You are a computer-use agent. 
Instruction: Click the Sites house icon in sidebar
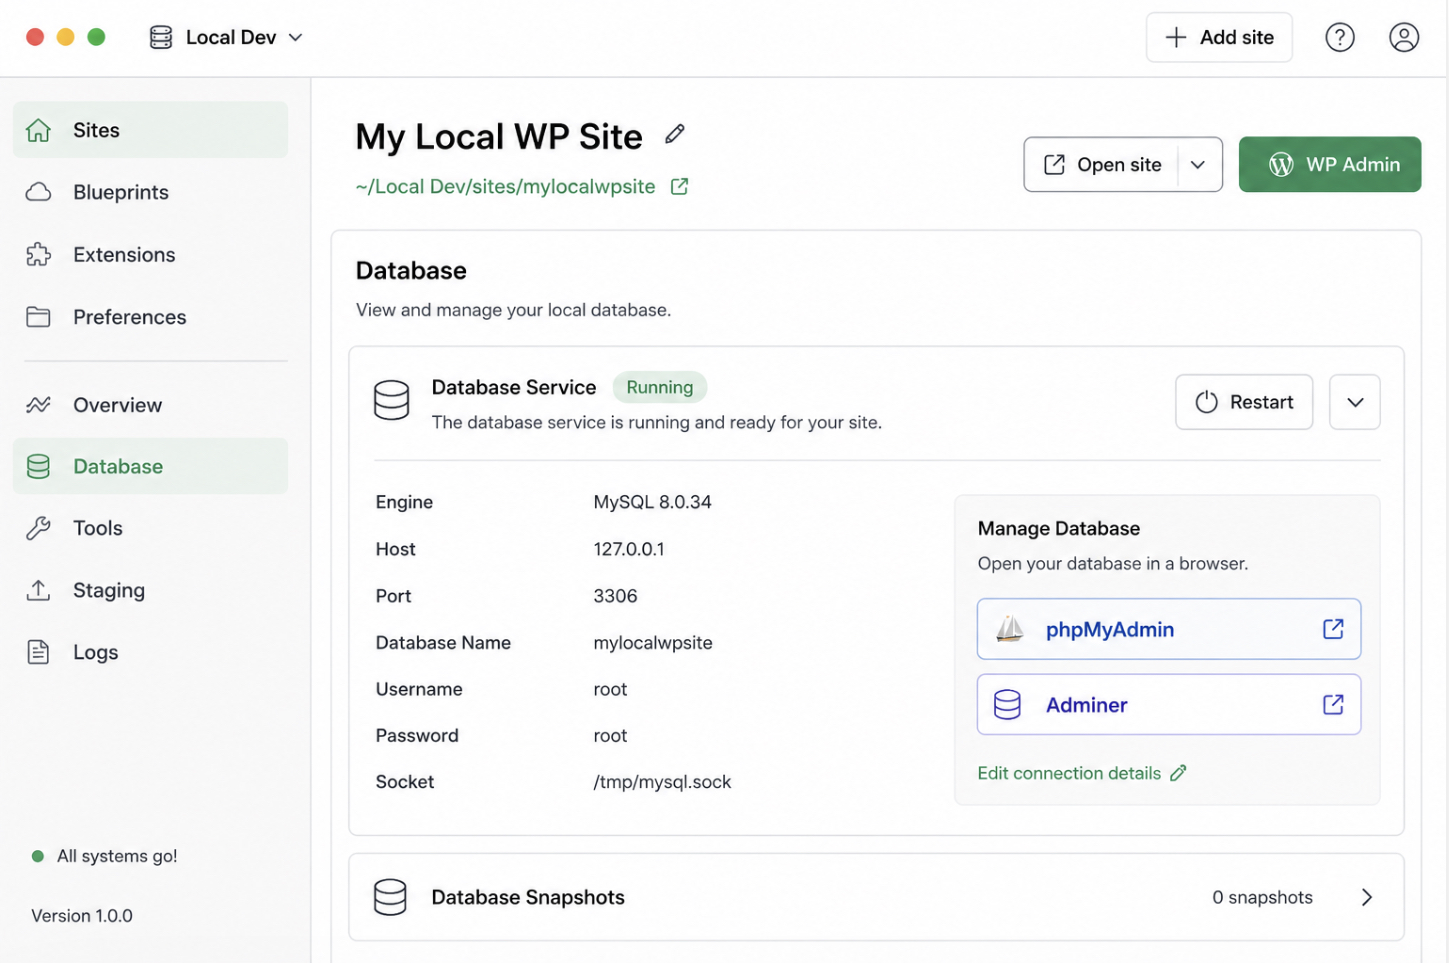(38, 130)
